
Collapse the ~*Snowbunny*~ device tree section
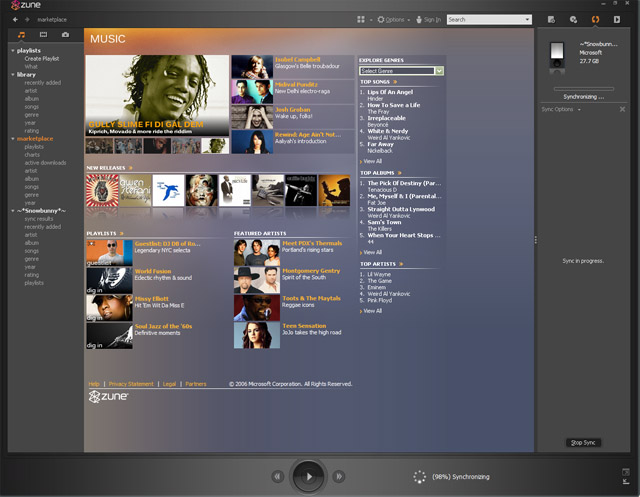point(13,211)
